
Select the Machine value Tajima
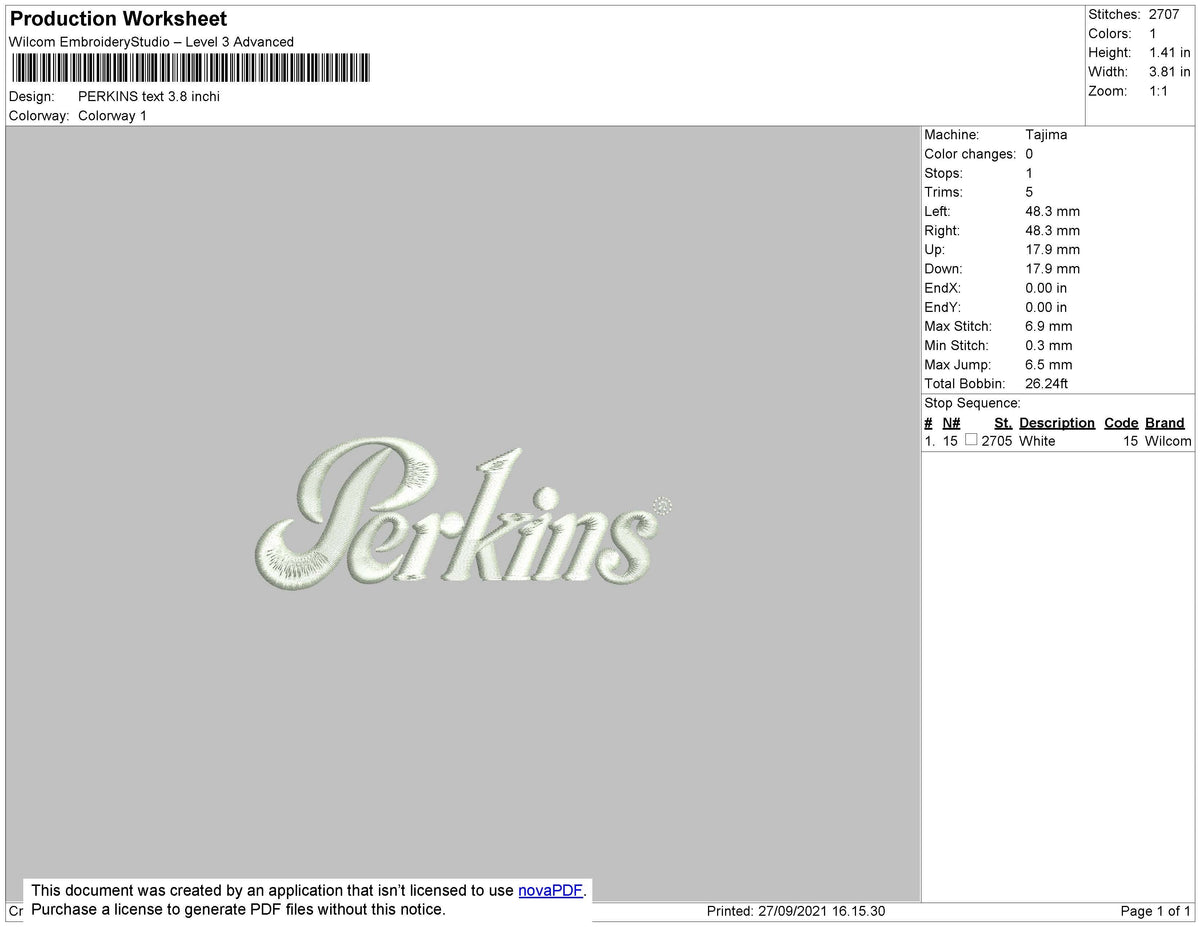[x=1046, y=135]
